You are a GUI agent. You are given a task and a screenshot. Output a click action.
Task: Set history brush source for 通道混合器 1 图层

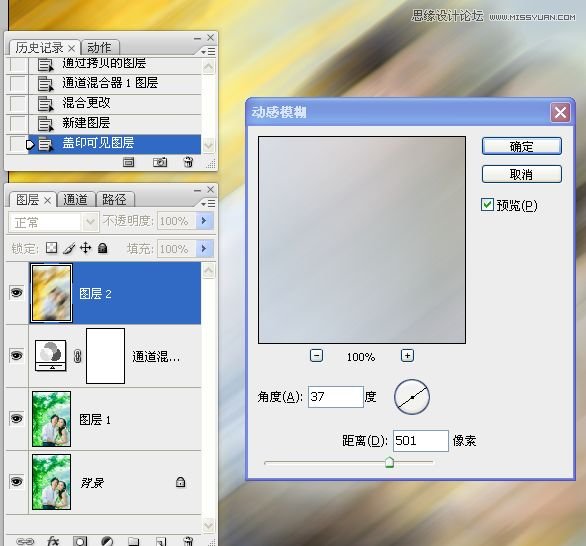(18, 83)
